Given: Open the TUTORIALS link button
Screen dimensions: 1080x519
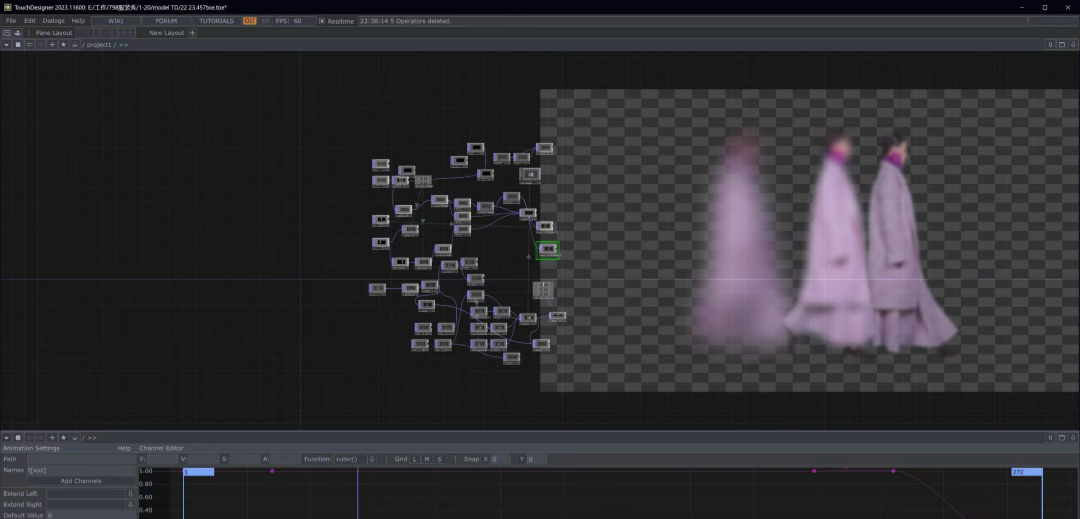Looking at the screenshot, I should tap(216, 21).
